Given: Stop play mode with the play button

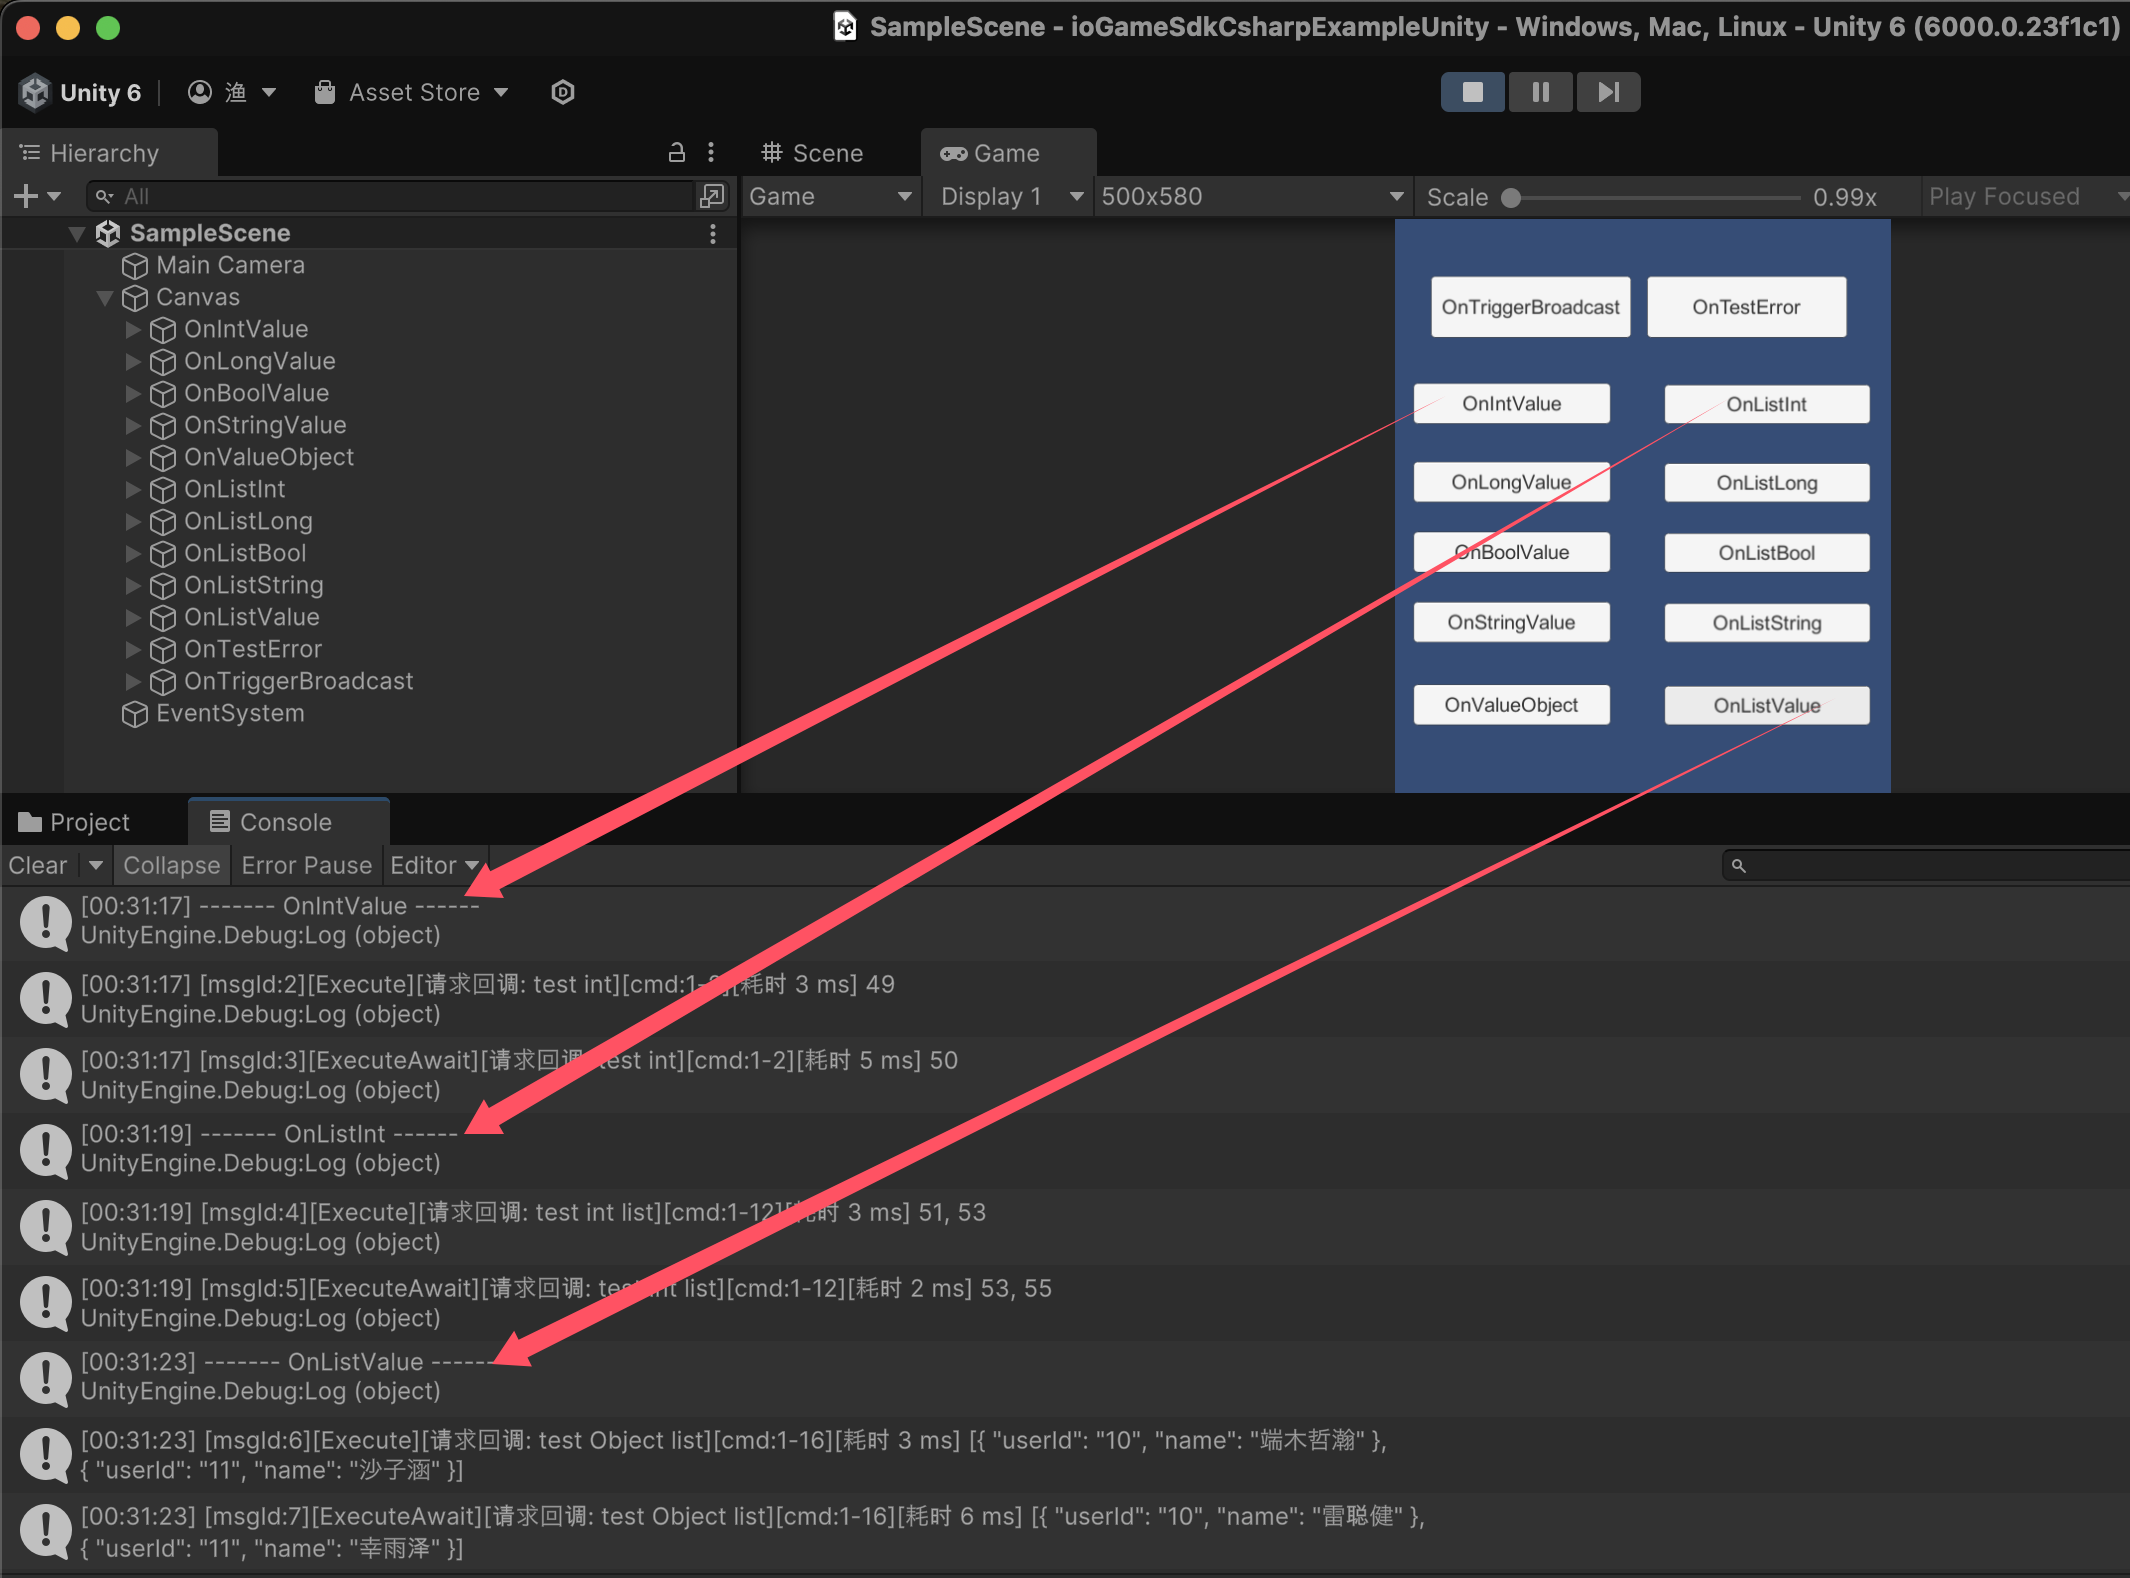Looking at the screenshot, I should (1472, 92).
